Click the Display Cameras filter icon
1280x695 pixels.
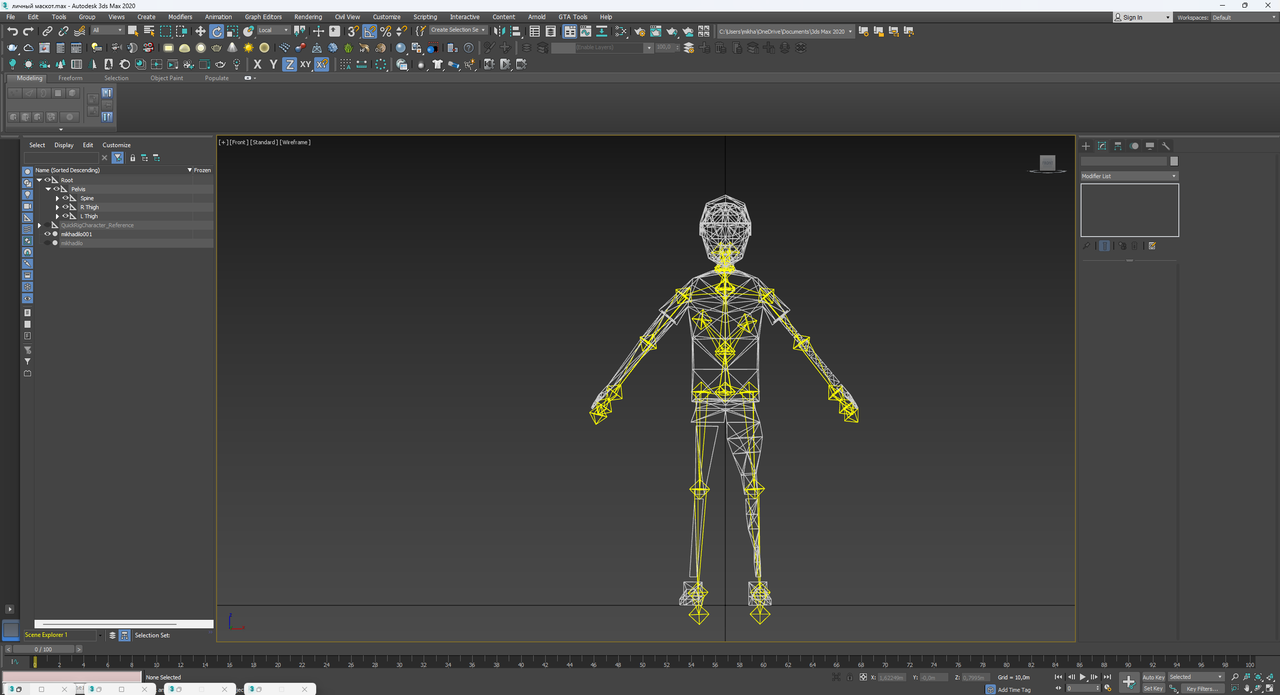point(28,206)
